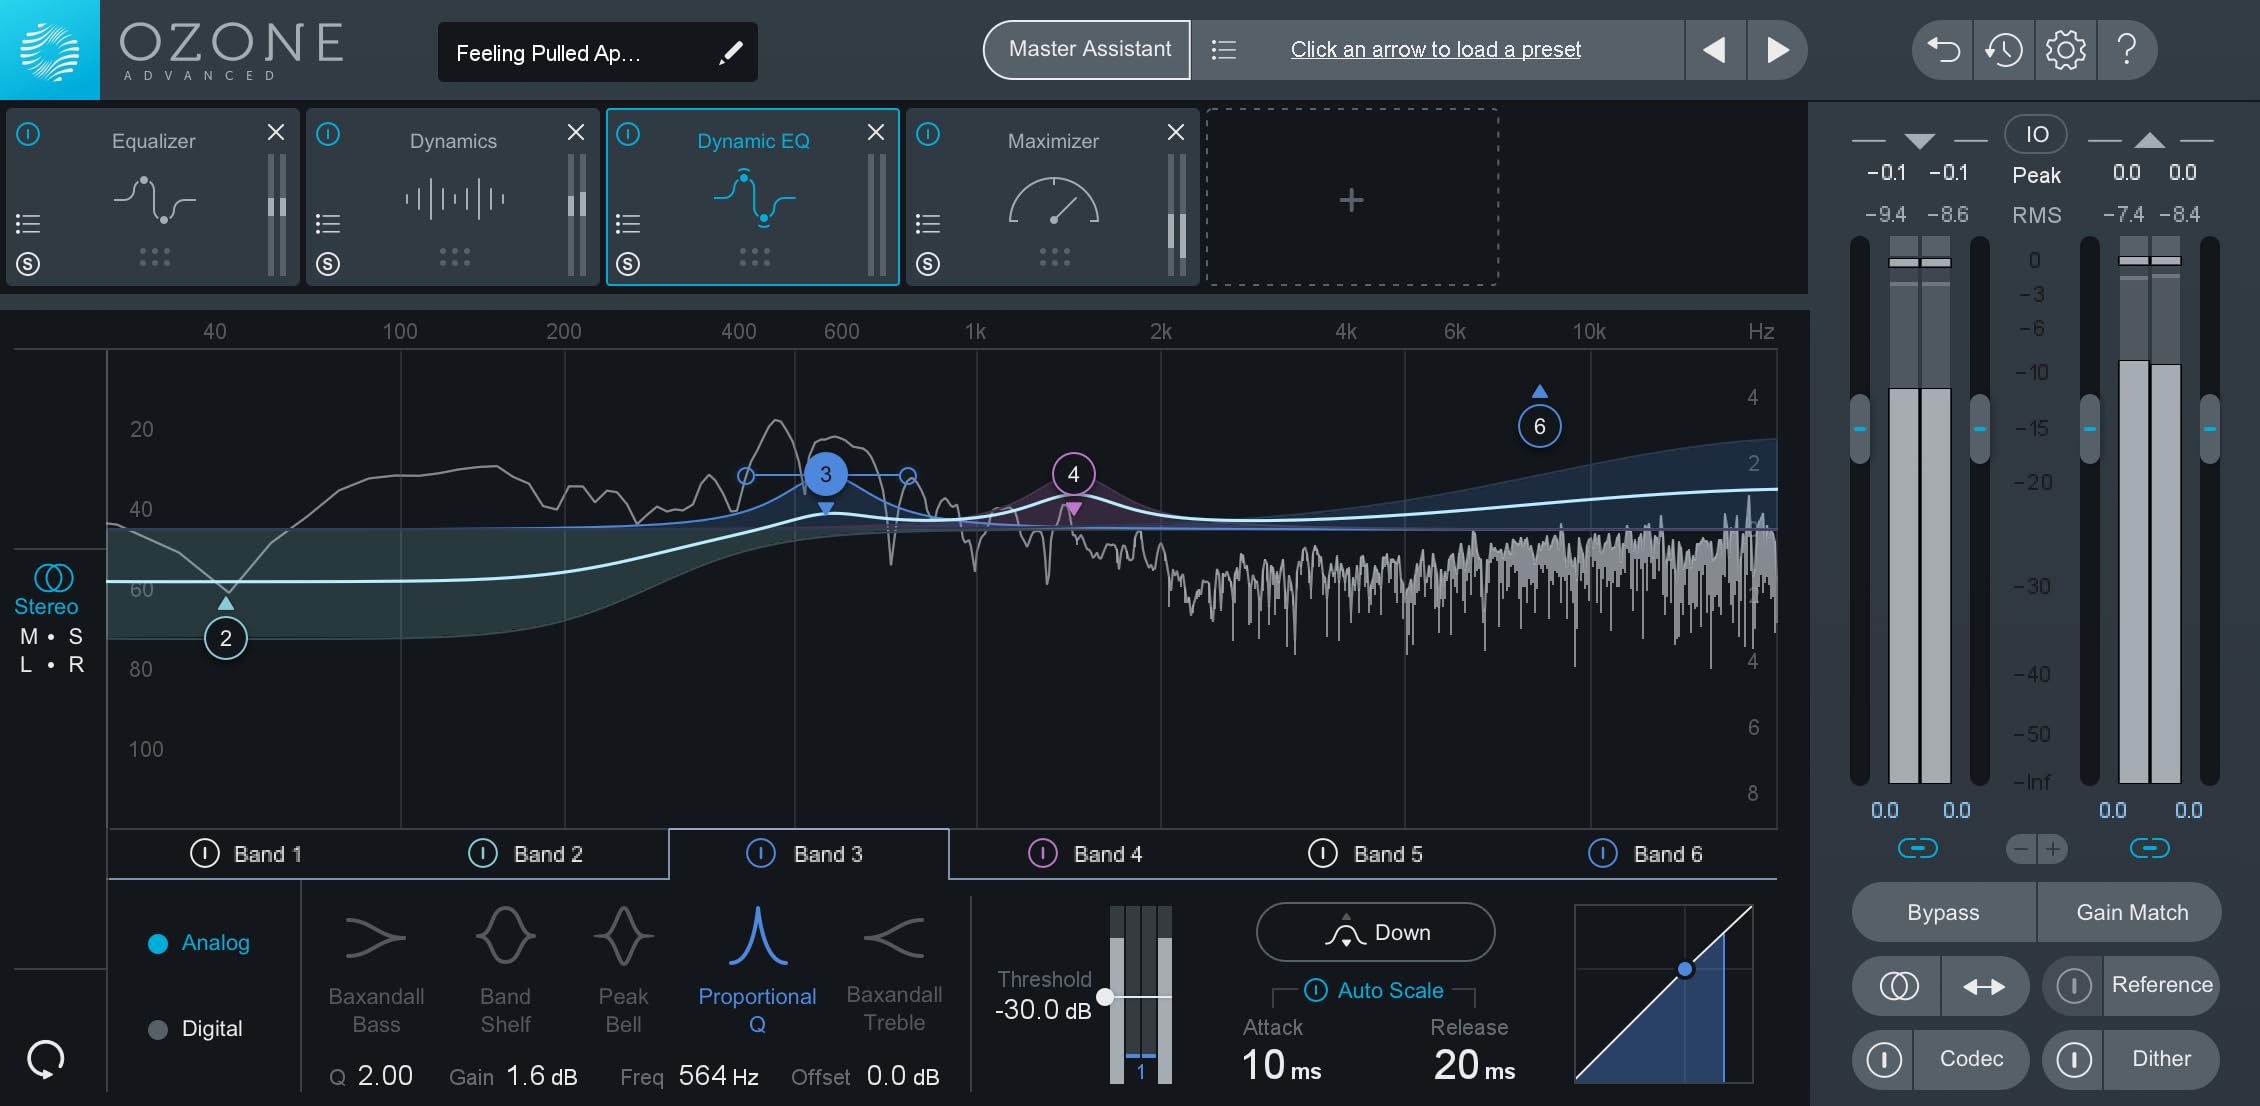
Task: Switch to the Band 6 tab
Action: coord(1667,854)
